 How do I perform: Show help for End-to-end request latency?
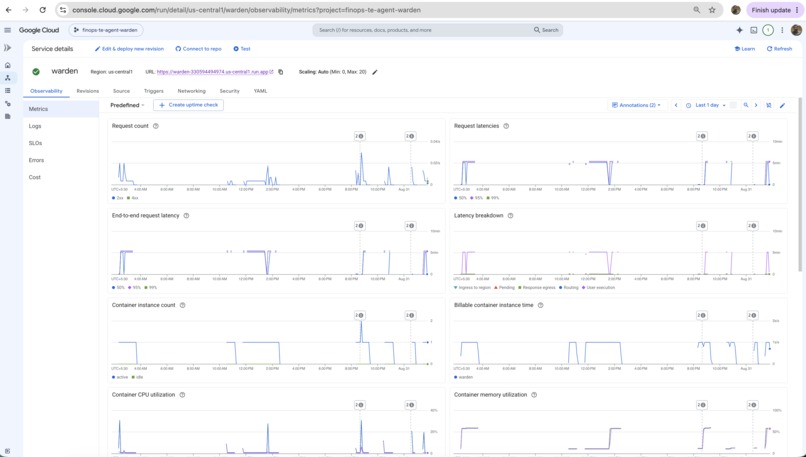click(186, 215)
